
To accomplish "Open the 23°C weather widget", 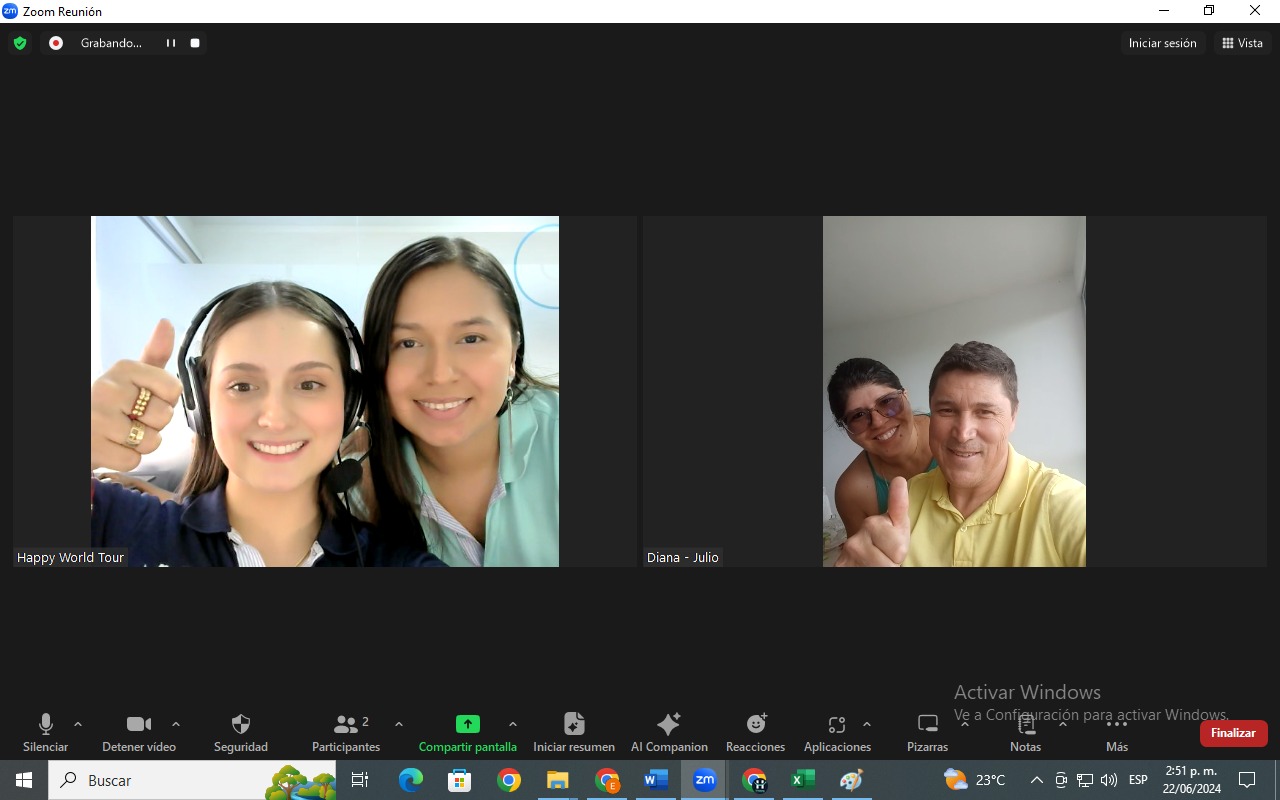I will [x=975, y=780].
